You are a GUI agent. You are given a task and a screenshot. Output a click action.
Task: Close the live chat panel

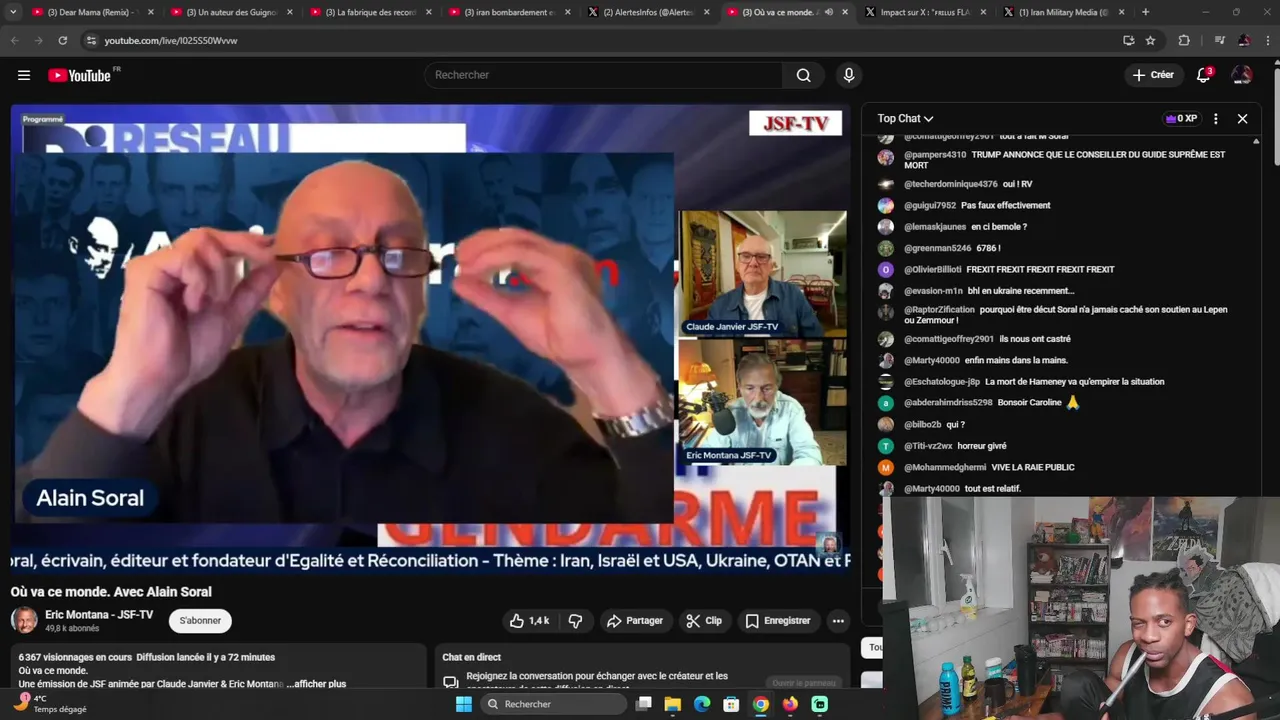click(x=1242, y=118)
